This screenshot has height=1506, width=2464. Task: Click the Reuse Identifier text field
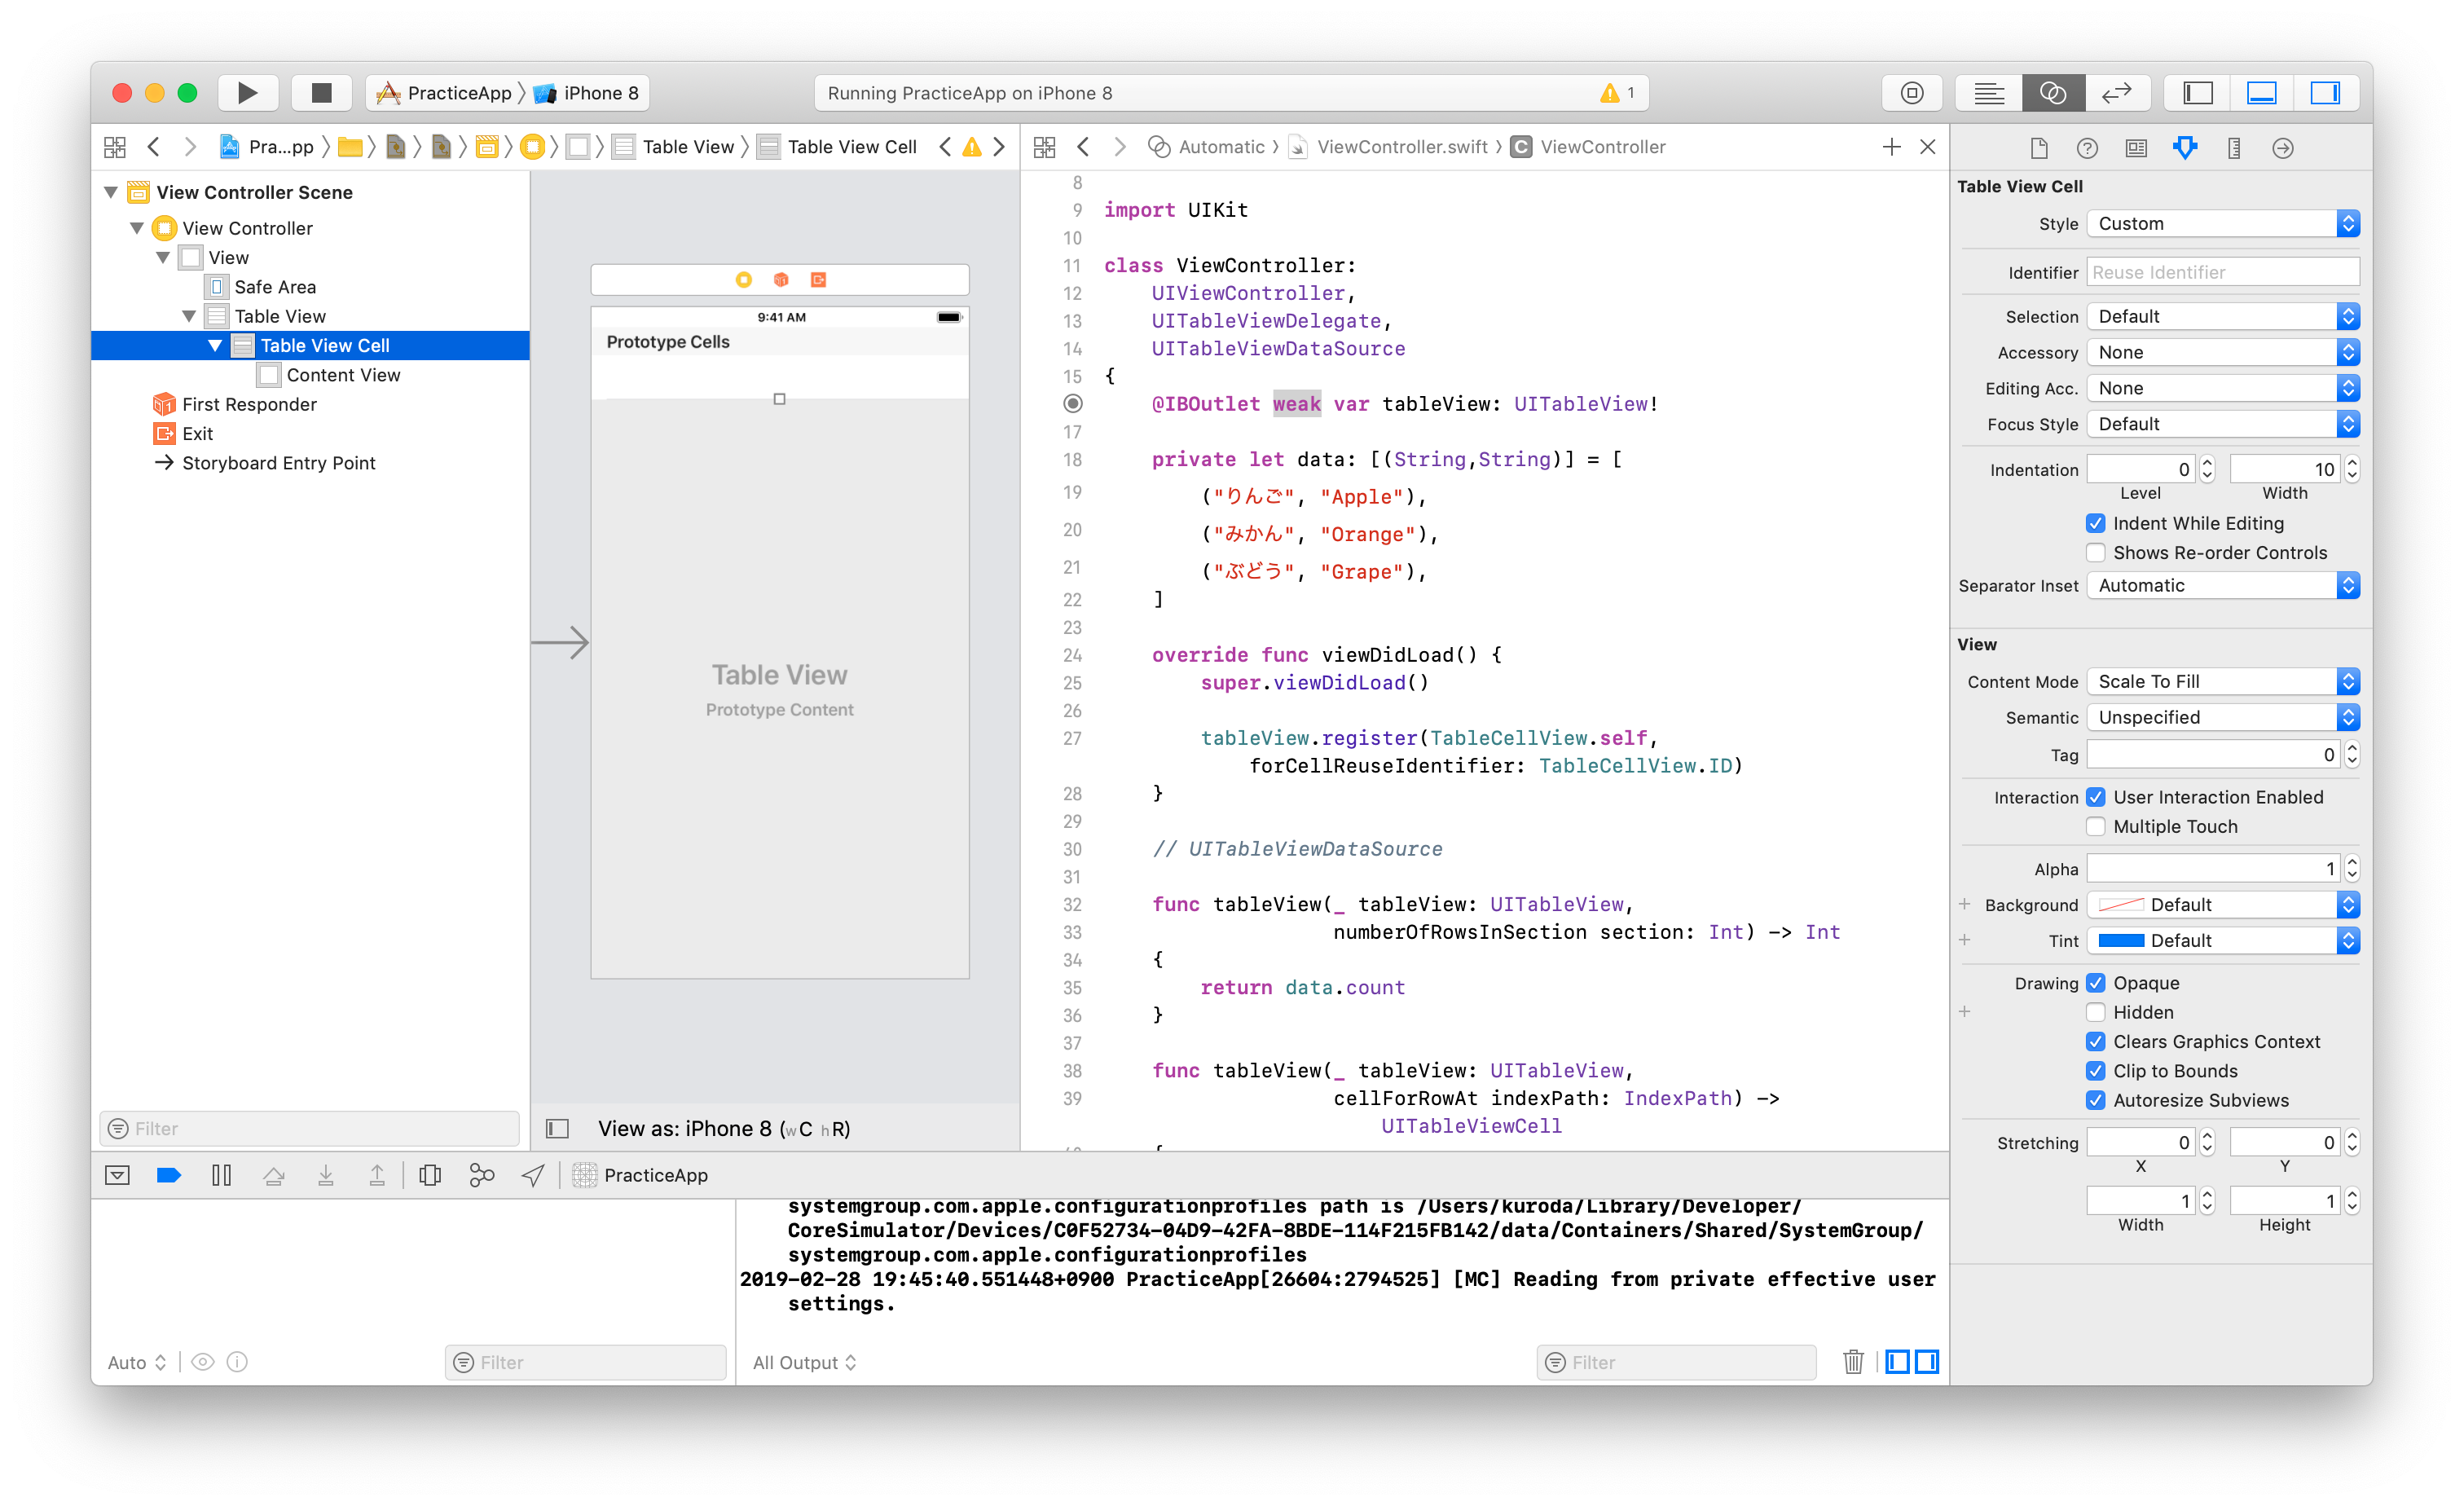coord(2222,272)
